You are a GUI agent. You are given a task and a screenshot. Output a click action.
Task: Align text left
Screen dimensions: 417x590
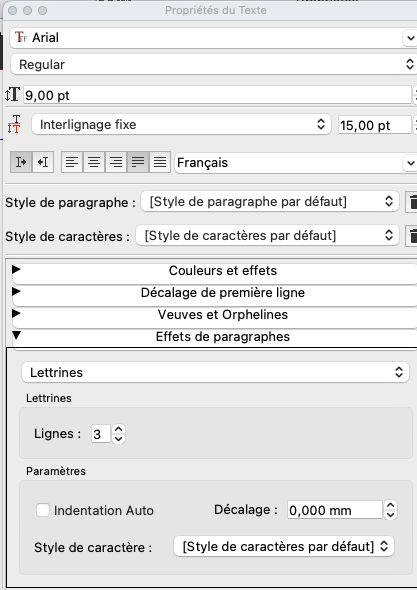72,162
